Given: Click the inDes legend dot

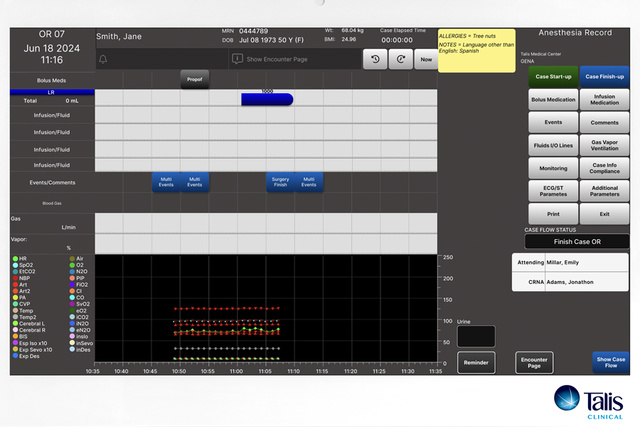Looking at the screenshot, I should [x=72, y=349].
